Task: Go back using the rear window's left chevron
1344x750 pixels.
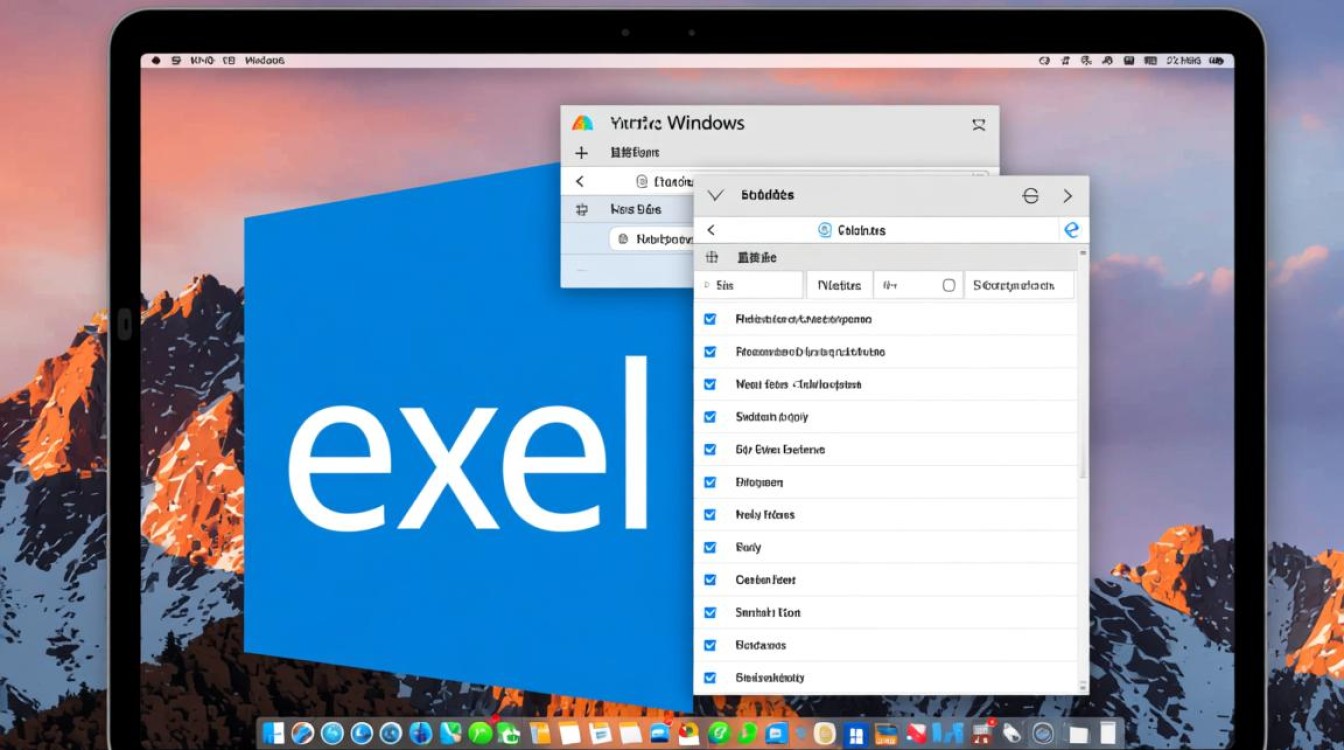Action: tap(580, 182)
